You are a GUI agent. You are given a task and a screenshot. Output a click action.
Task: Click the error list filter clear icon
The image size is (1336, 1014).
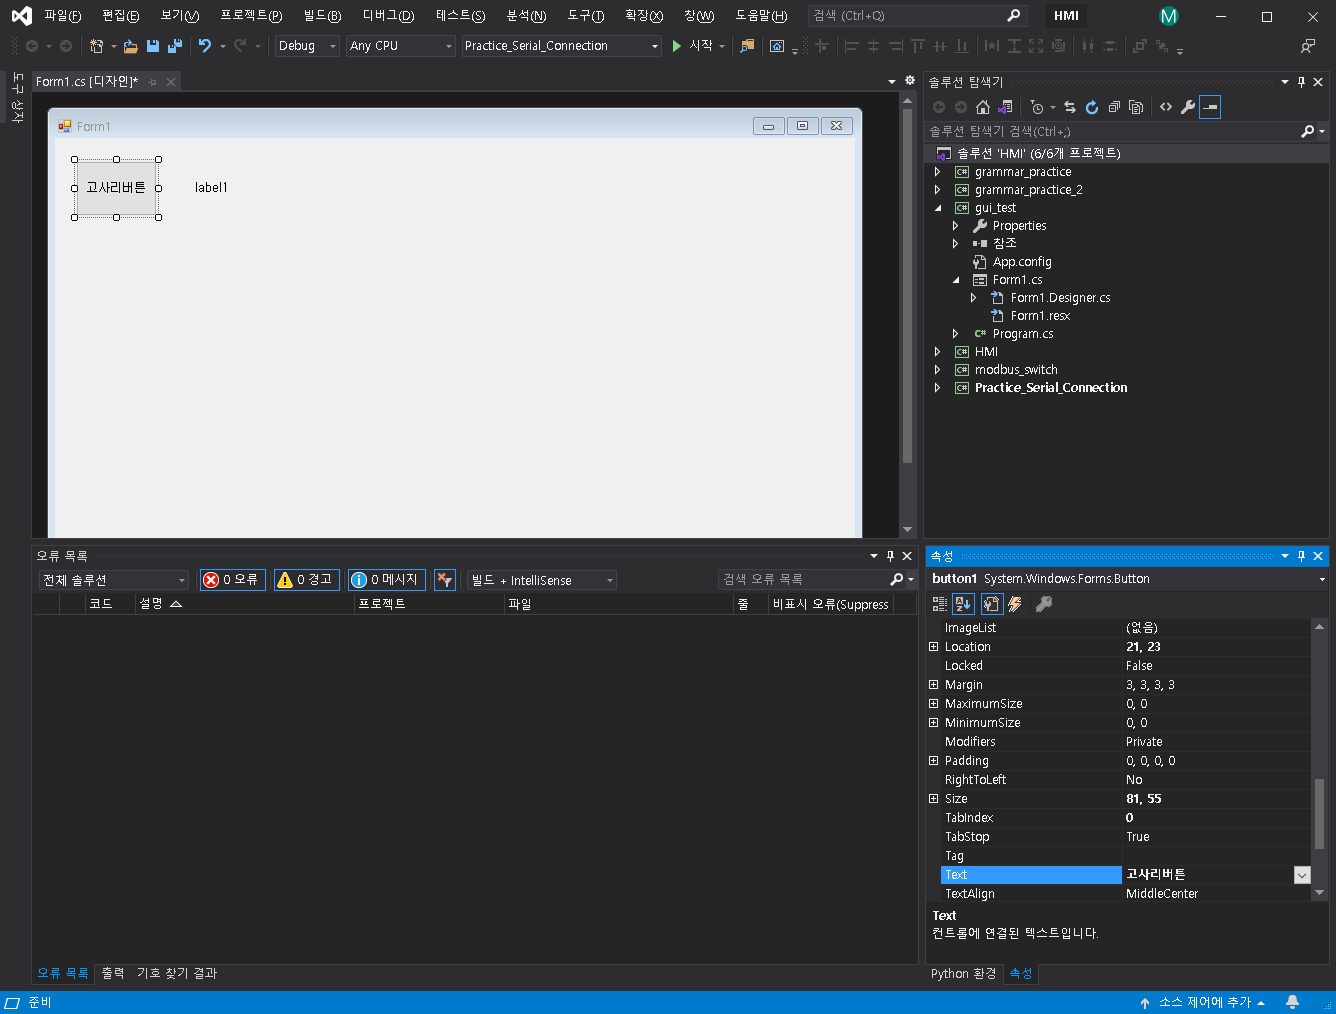pos(445,580)
